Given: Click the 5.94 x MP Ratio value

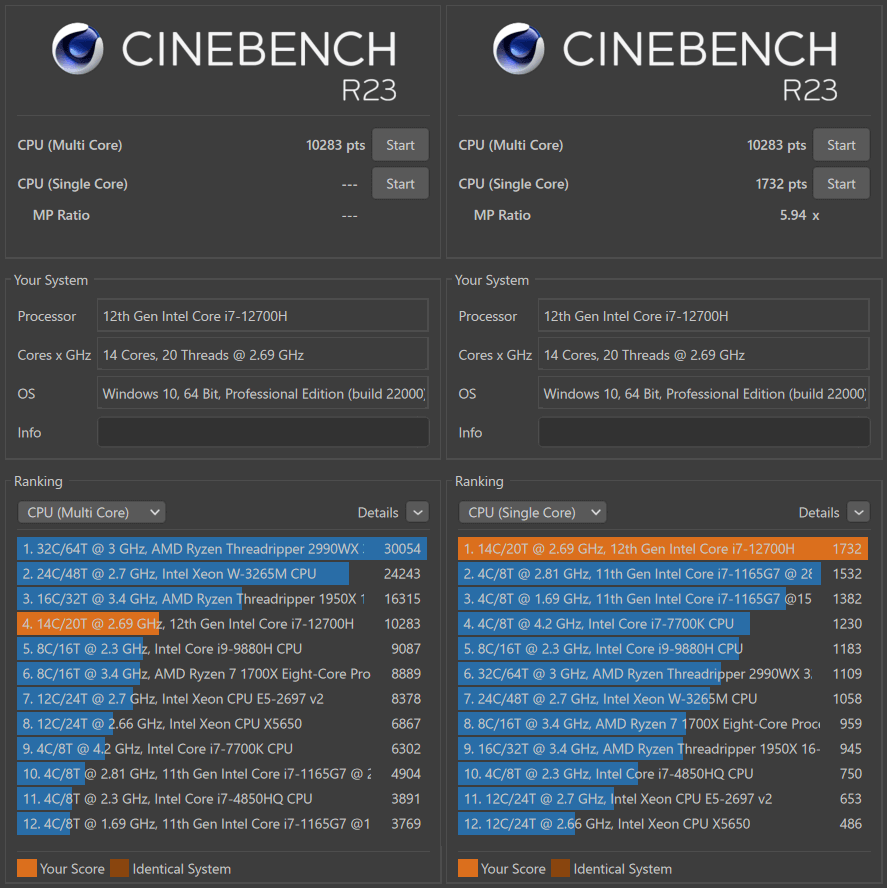Looking at the screenshot, I should (799, 215).
